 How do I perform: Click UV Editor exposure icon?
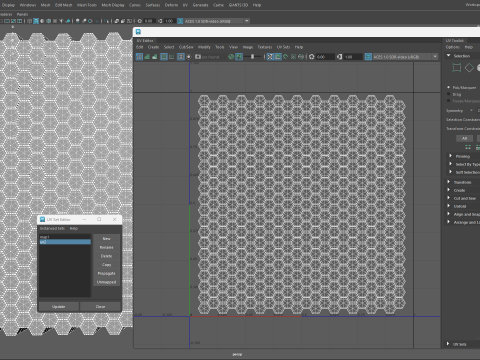tap(312, 57)
